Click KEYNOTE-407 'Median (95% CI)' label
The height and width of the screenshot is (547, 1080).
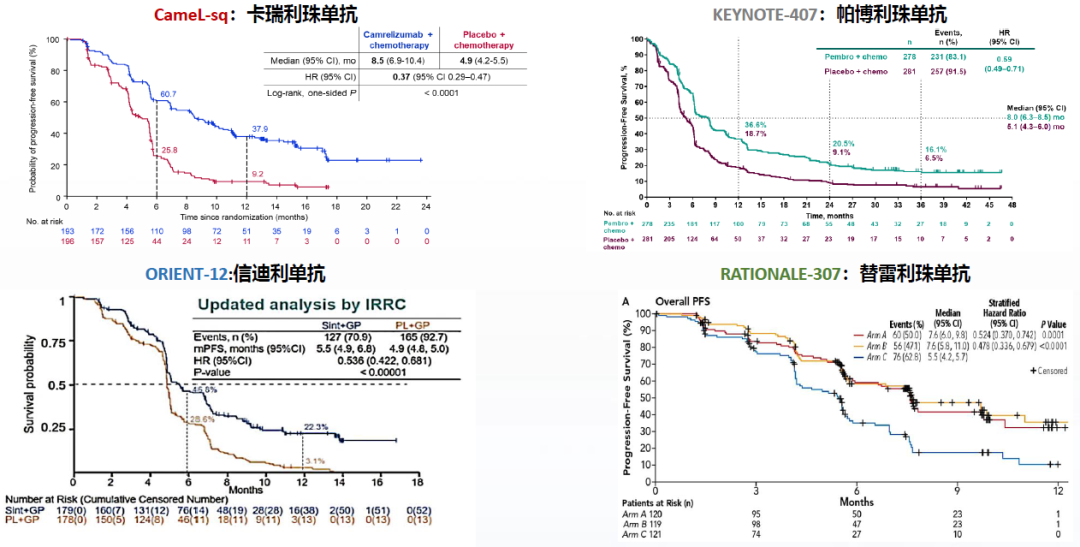(1039, 108)
